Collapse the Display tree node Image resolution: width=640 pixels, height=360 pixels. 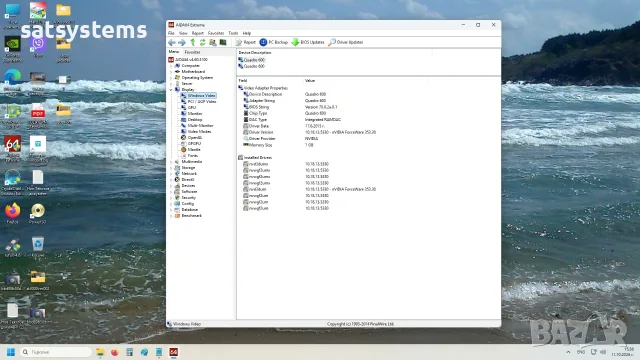coord(171,90)
